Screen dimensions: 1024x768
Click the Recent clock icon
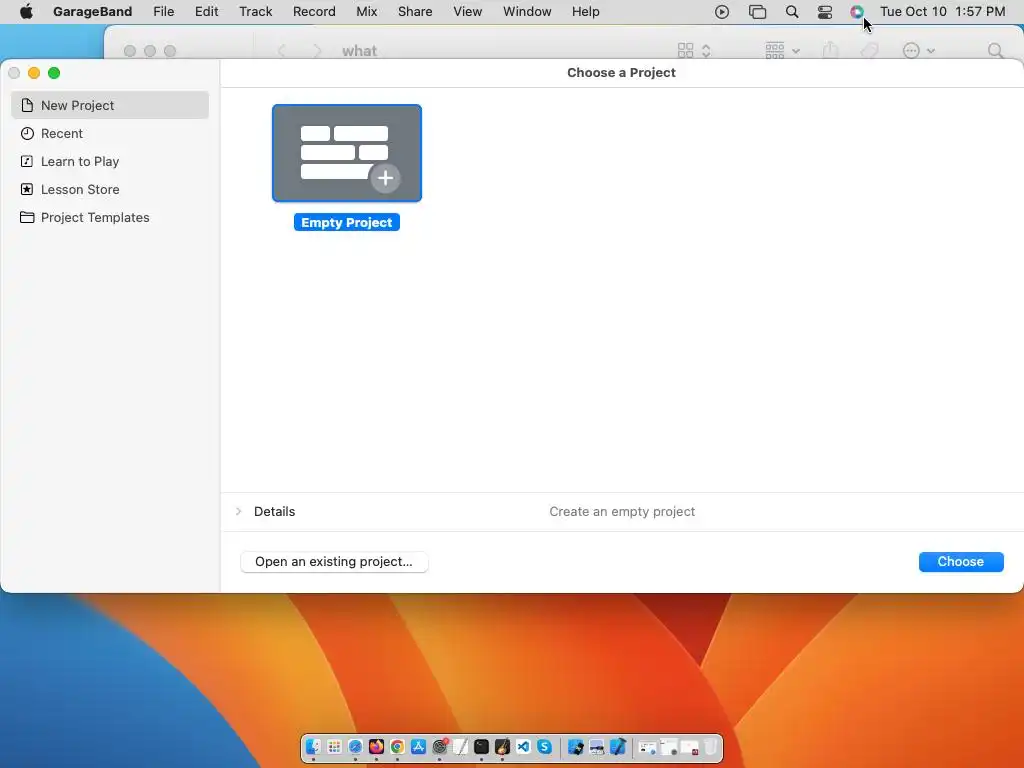[27, 133]
